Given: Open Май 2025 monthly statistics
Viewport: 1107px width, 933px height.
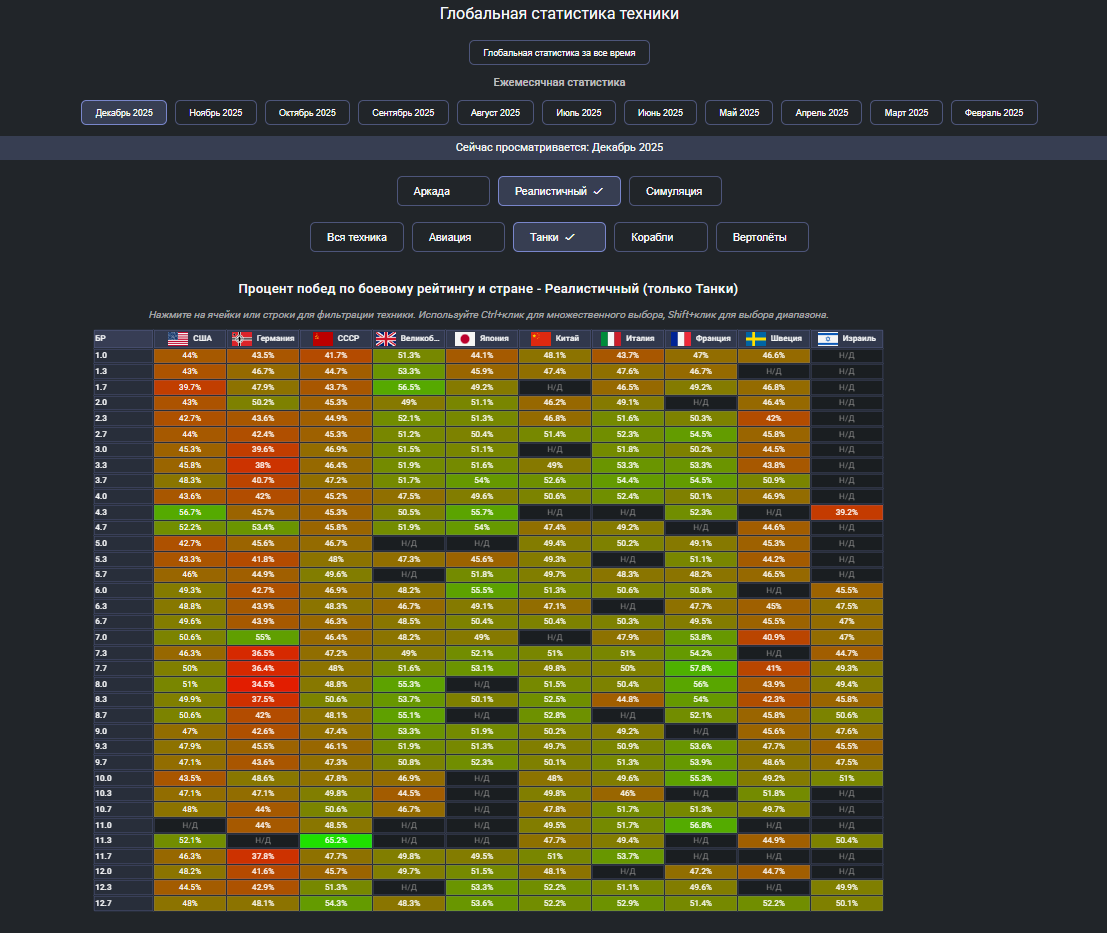Looking at the screenshot, I should [739, 113].
